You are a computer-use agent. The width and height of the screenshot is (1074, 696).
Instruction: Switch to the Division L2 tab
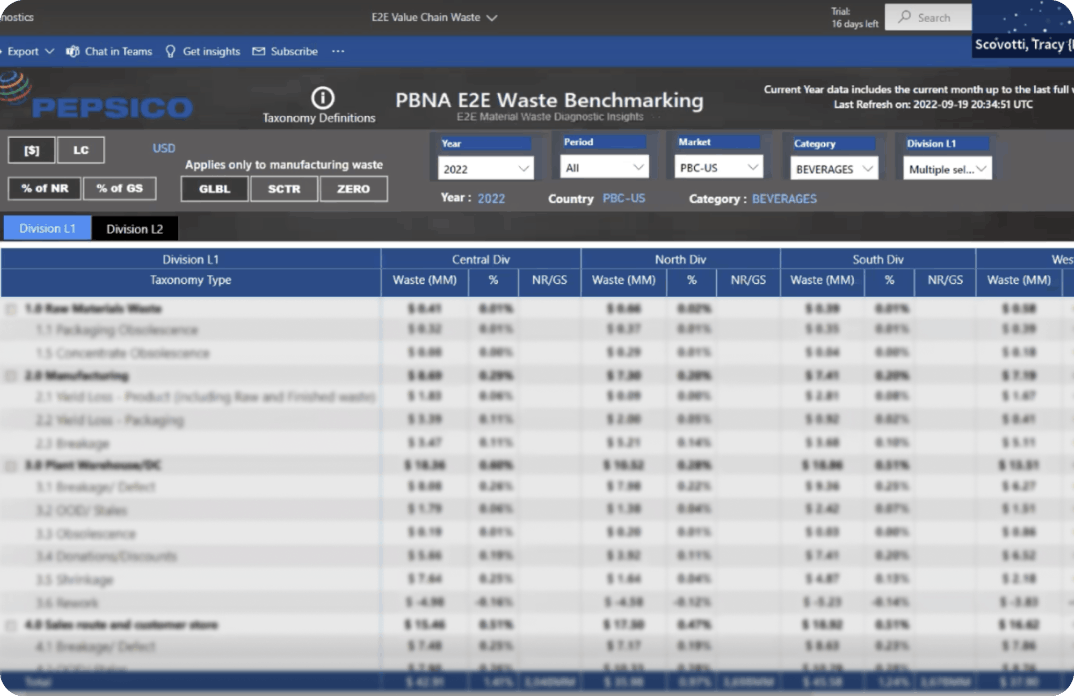click(x=134, y=227)
